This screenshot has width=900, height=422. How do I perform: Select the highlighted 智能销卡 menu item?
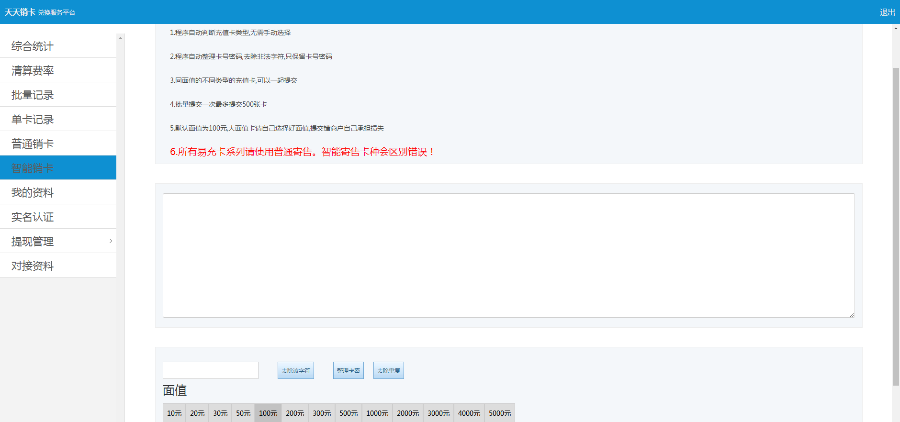pos(32,168)
